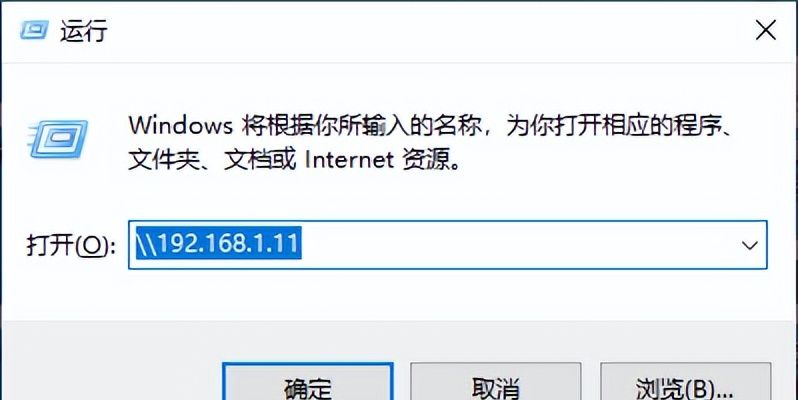The width and height of the screenshot is (798, 400).
Task: Click the highlighted \\192.168.1.11 text
Action: pyautogui.click(x=218, y=243)
